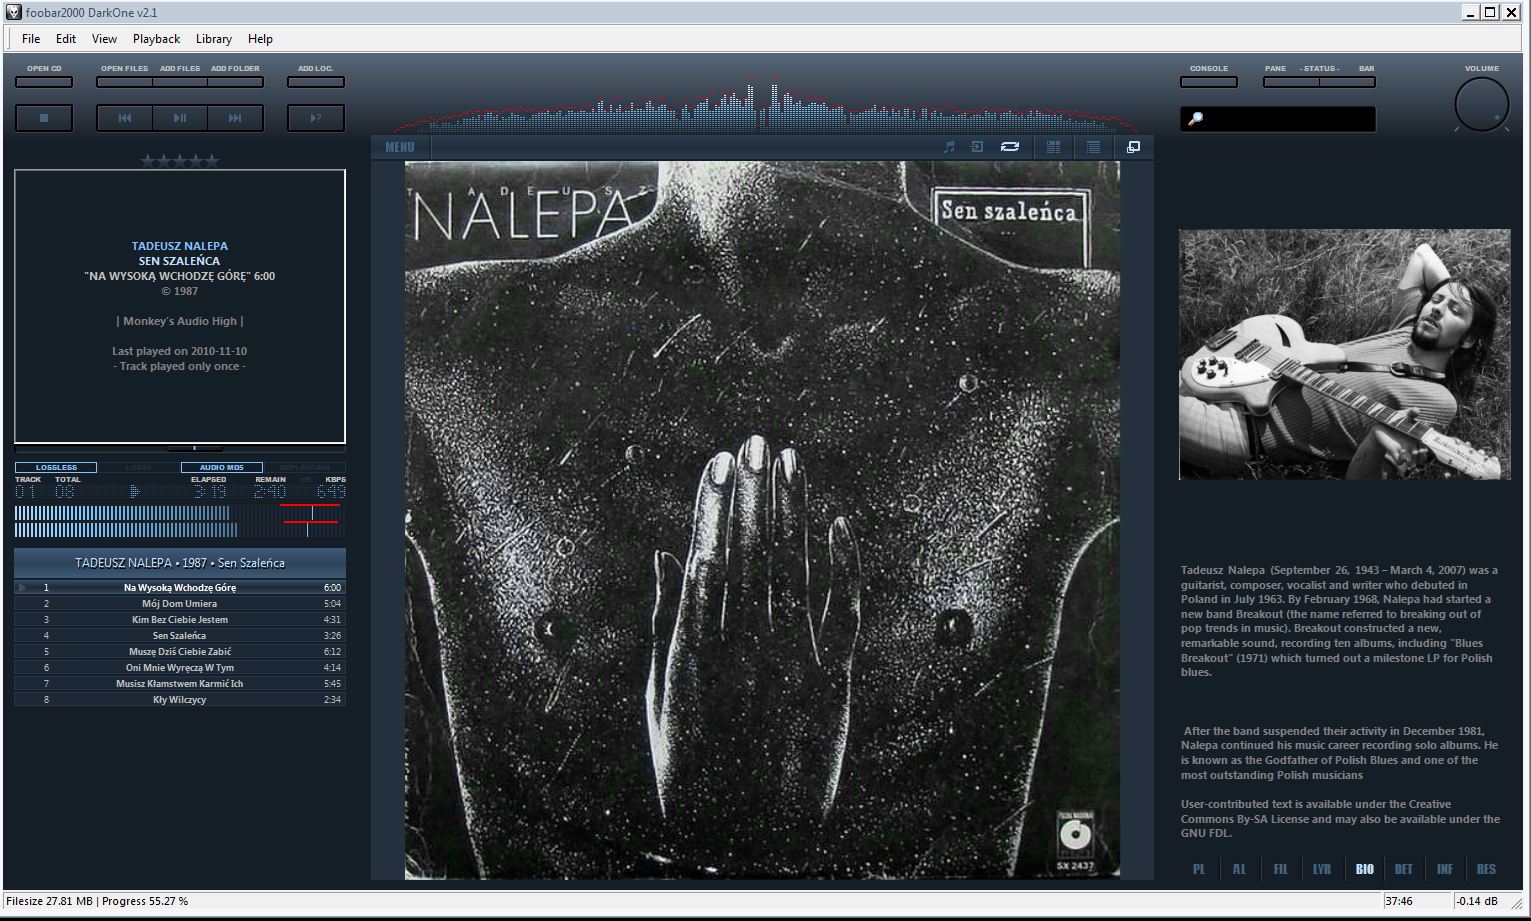Click the LOSSLESS indicator
This screenshot has height=921, width=1531.
pyautogui.click(x=56, y=467)
